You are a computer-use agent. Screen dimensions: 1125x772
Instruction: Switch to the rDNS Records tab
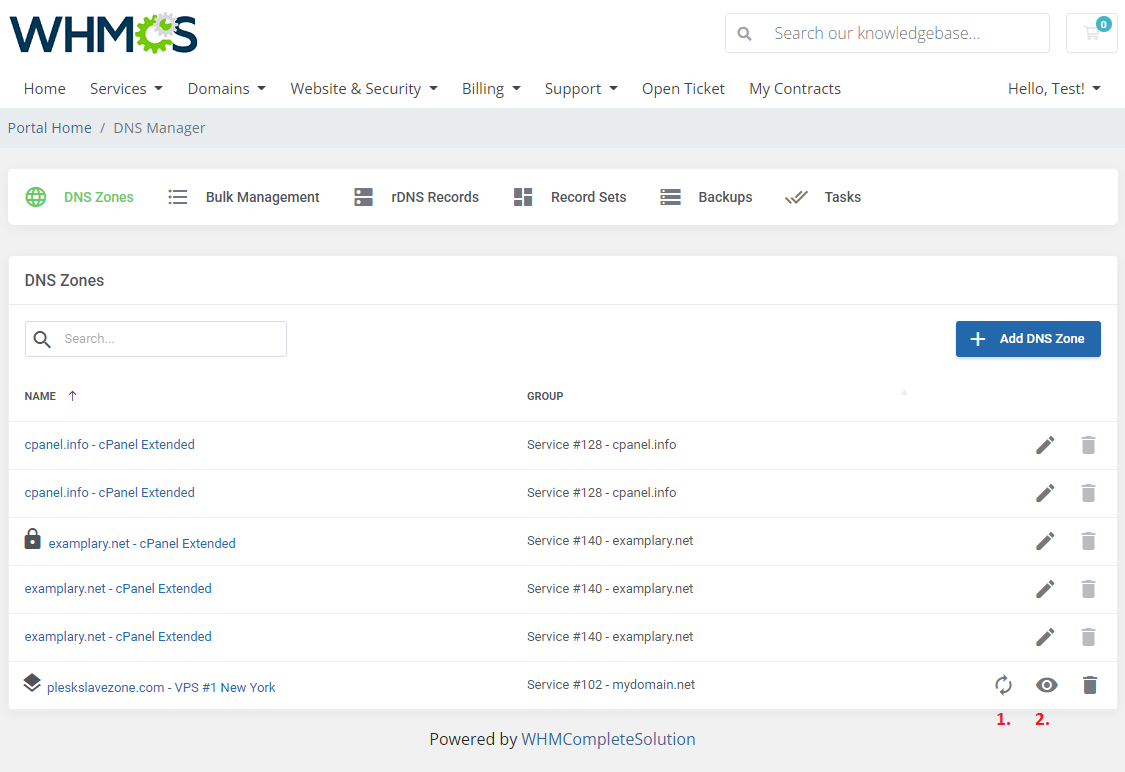click(x=416, y=197)
